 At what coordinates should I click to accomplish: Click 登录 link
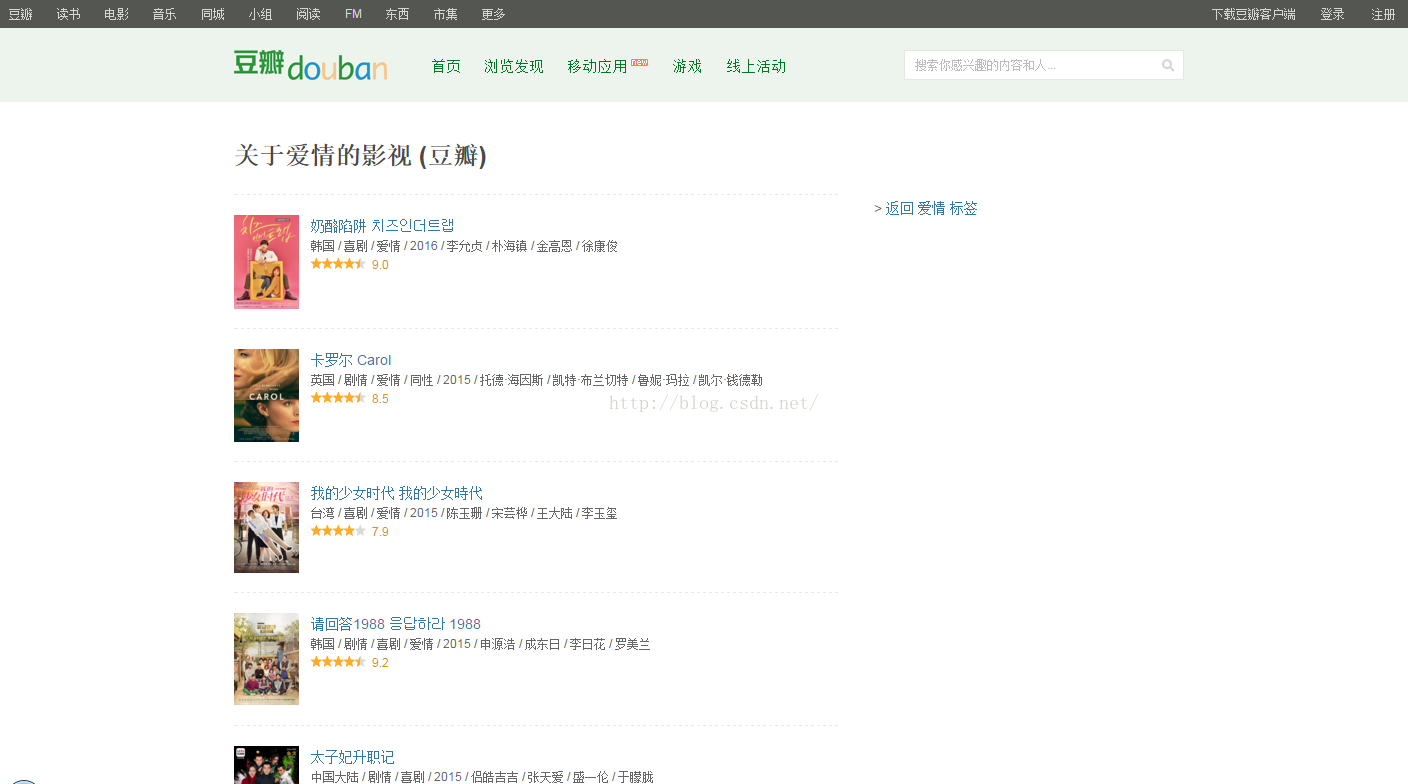coord(1332,14)
